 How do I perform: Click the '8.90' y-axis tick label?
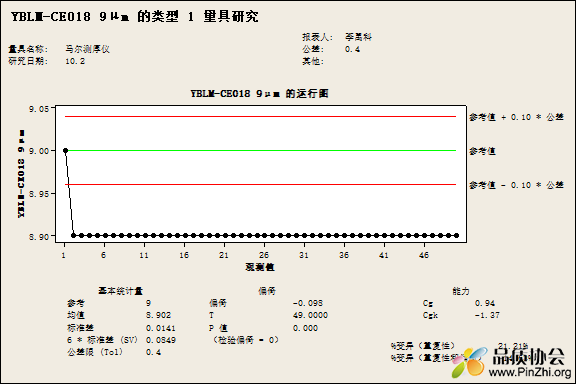click(39, 237)
